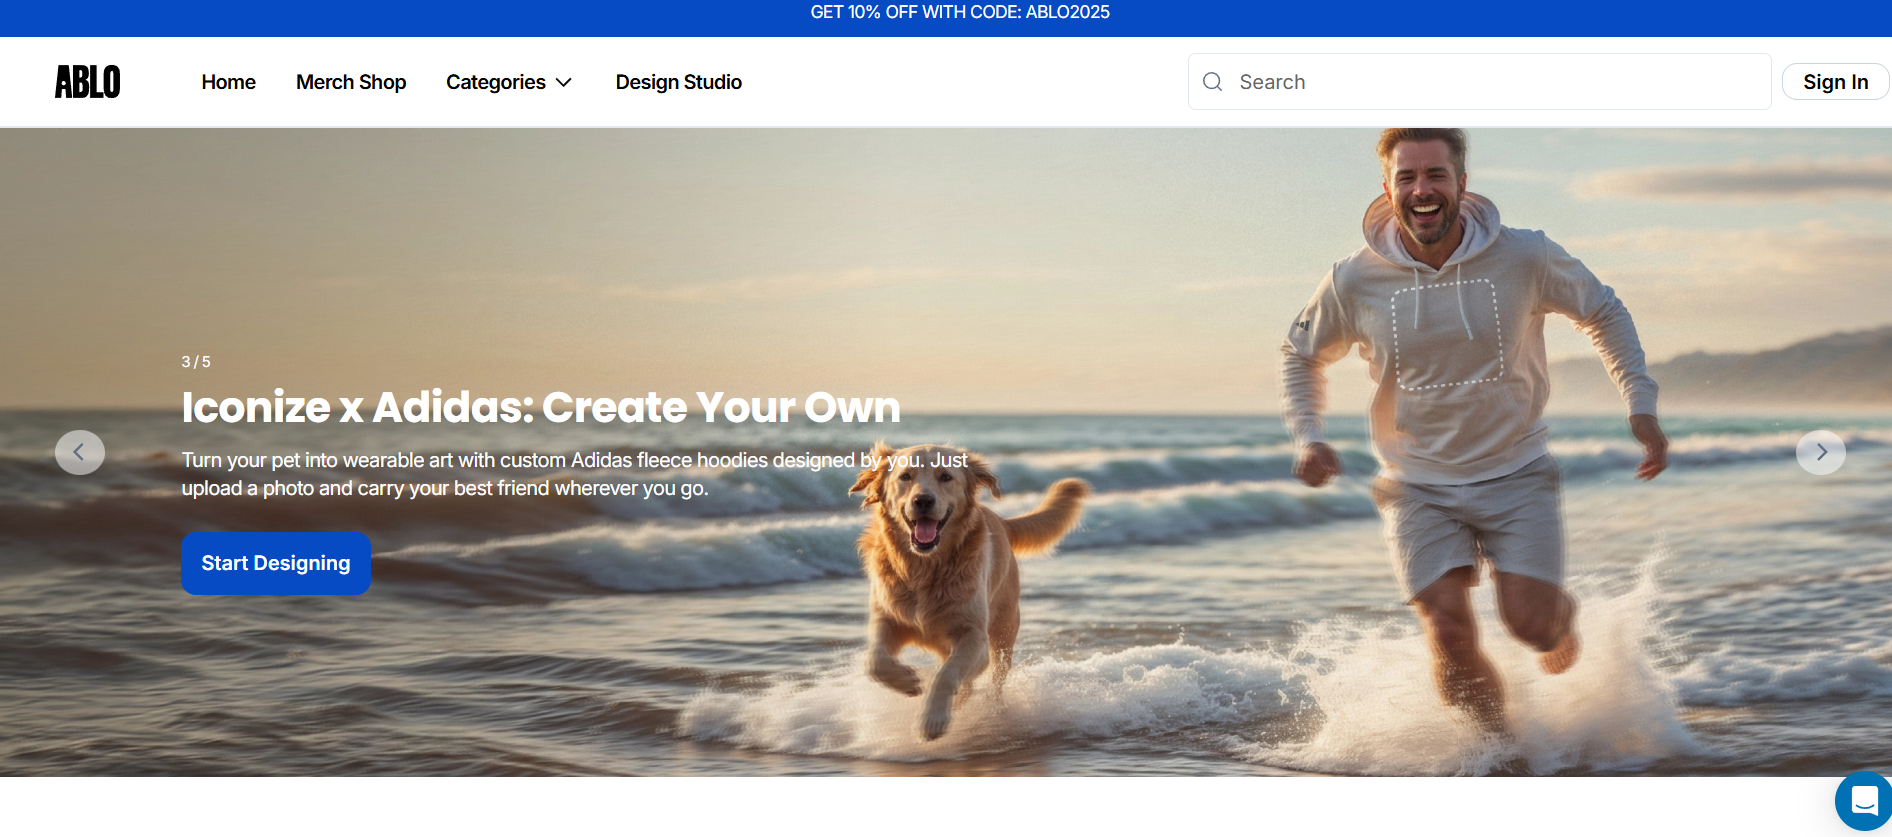1892x837 pixels.
Task: Open the Design Studio page
Action: [678, 82]
